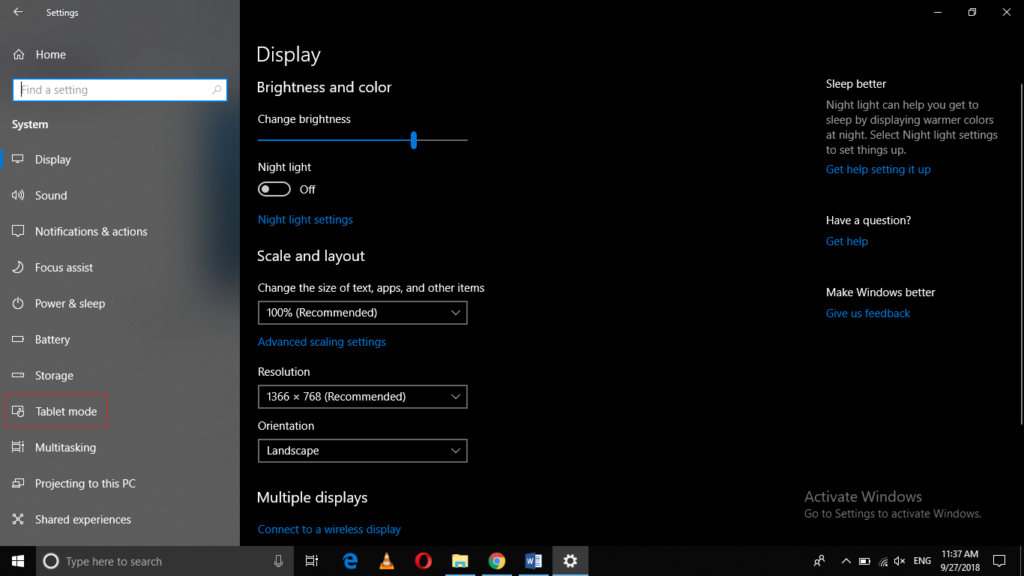This screenshot has width=1024, height=576.
Task: Toggle the Night light switch
Action: pyautogui.click(x=273, y=188)
